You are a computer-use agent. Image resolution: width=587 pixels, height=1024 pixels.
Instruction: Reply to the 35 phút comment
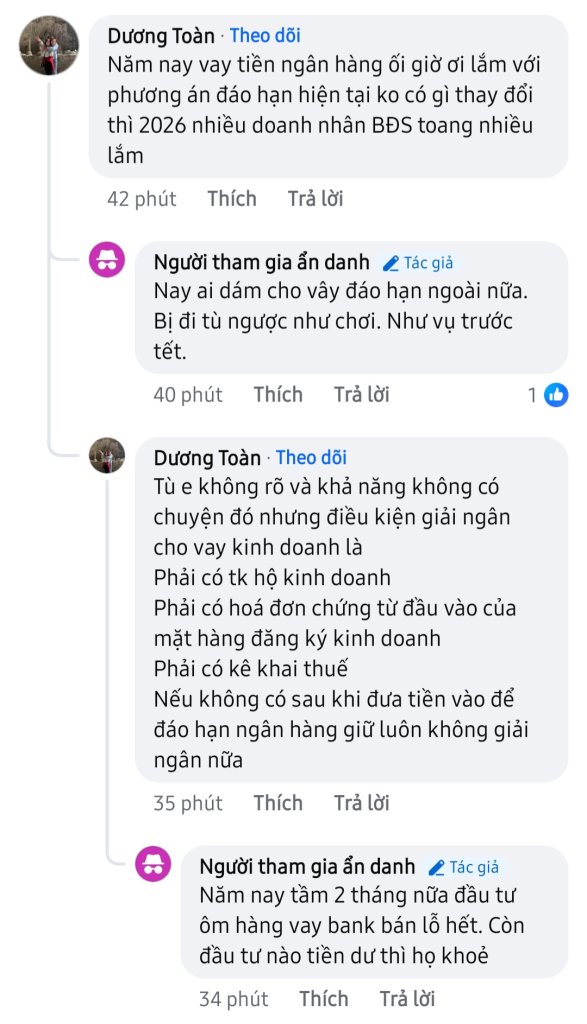coord(362,803)
